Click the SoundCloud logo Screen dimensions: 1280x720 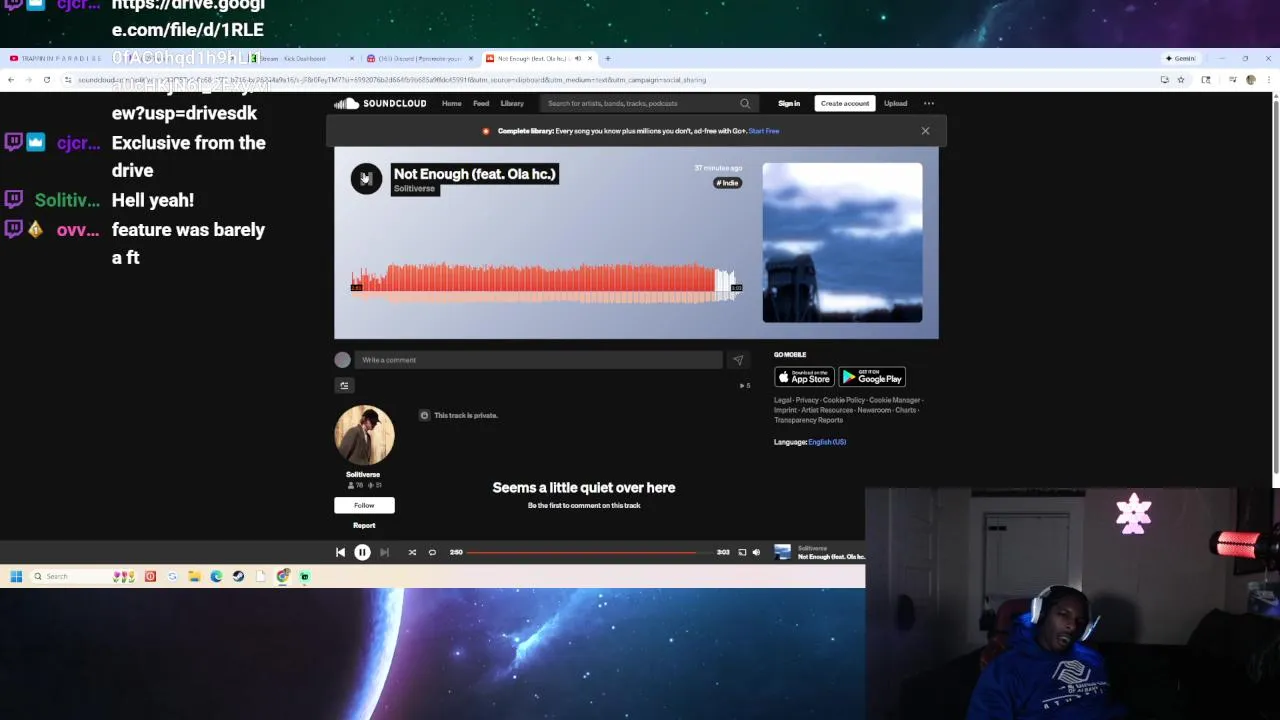pyautogui.click(x=380, y=103)
